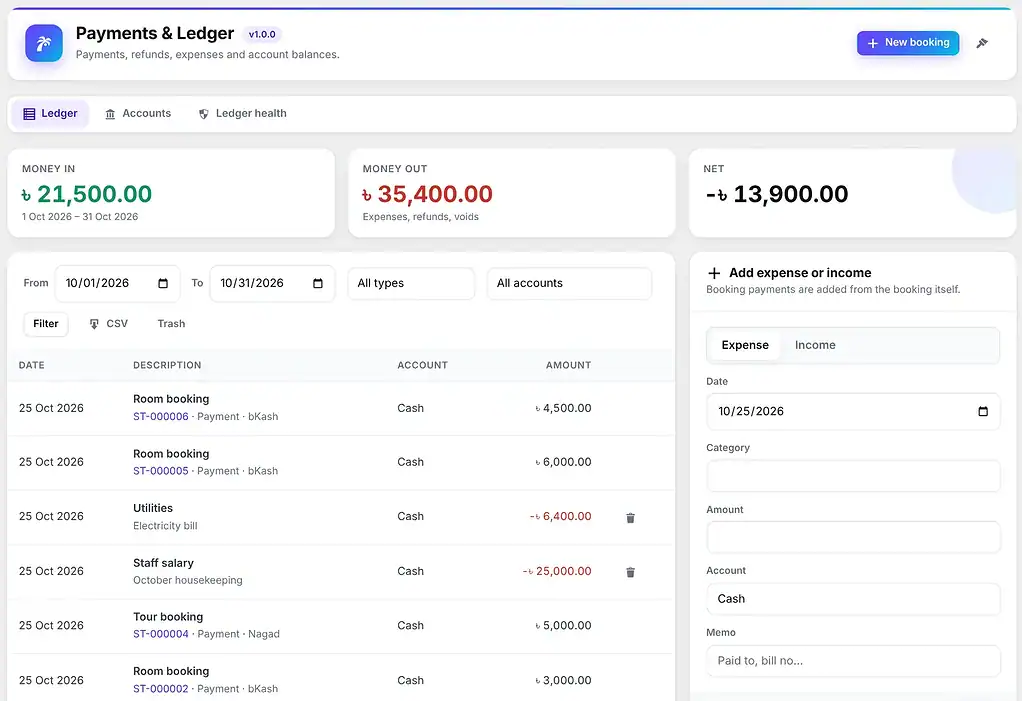Viewport: 1022px width, 701px height.
Task: Click the amount 3,000.00
Action: click(563, 680)
